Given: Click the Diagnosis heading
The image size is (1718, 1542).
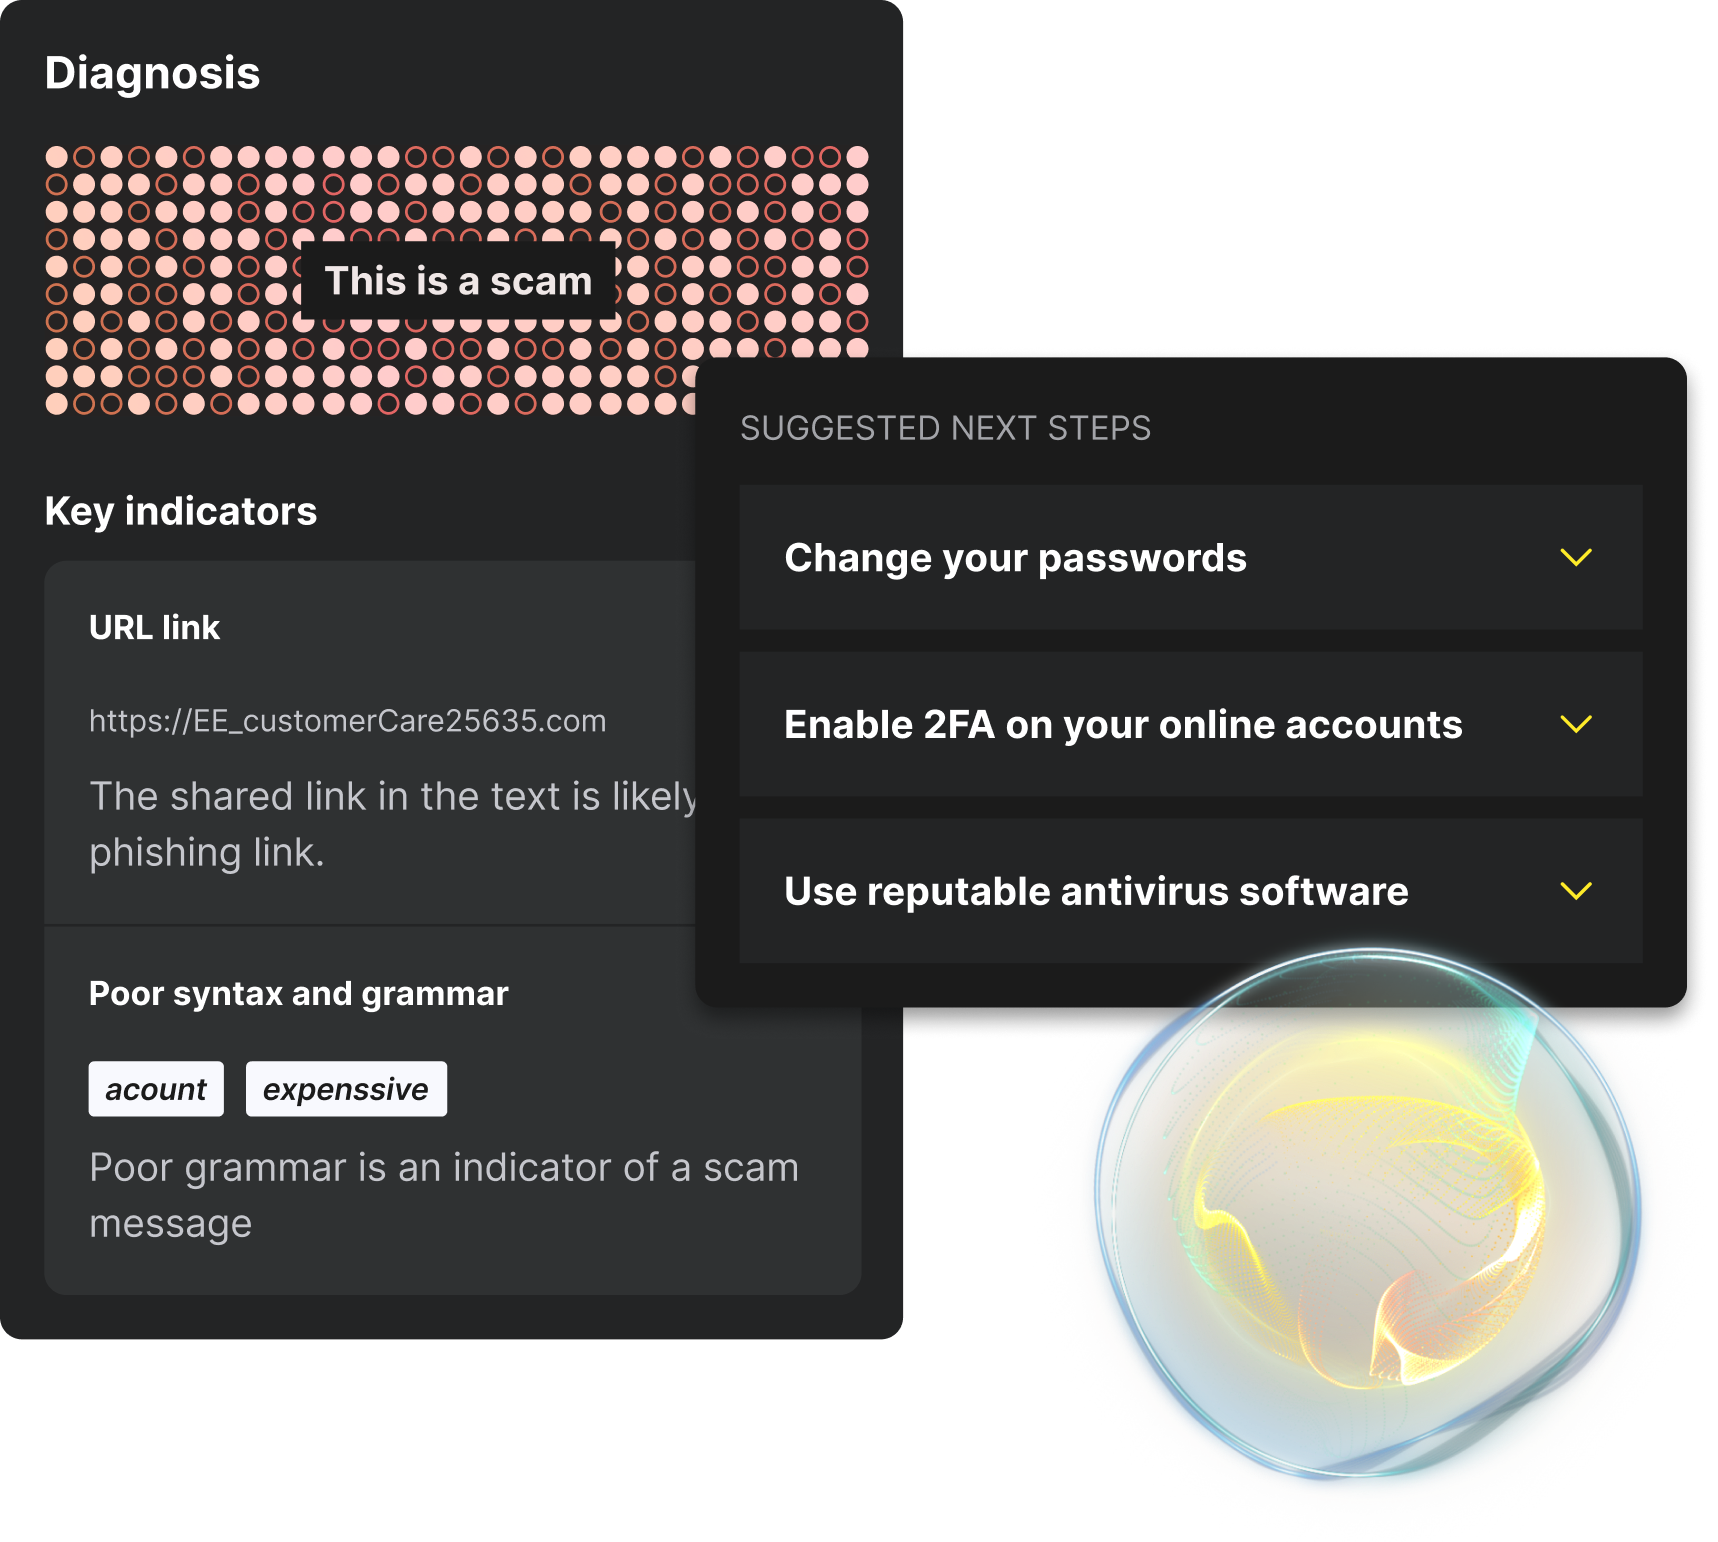Looking at the screenshot, I should pyautogui.click(x=151, y=72).
